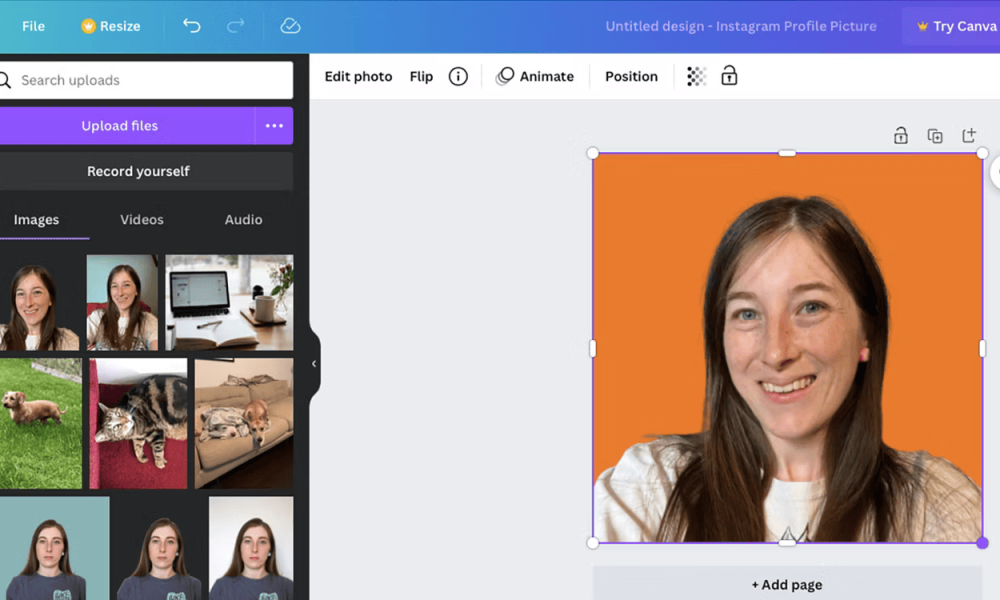Select the dachshund on grass thumbnail
Image resolution: width=1000 pixels, height=600 pixels.
coord(41,423)
